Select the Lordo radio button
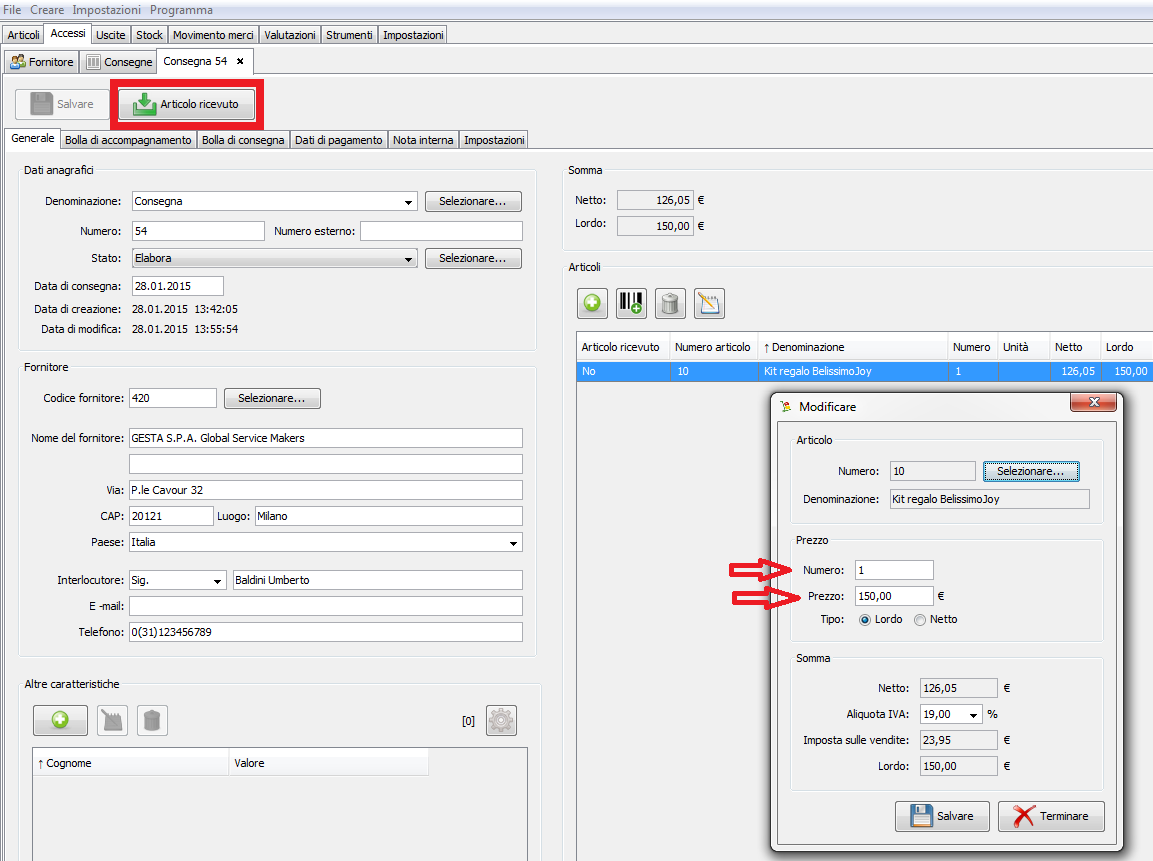This screenshot has width=1153, height=861. pyautogui.click(x=865, y=620)
